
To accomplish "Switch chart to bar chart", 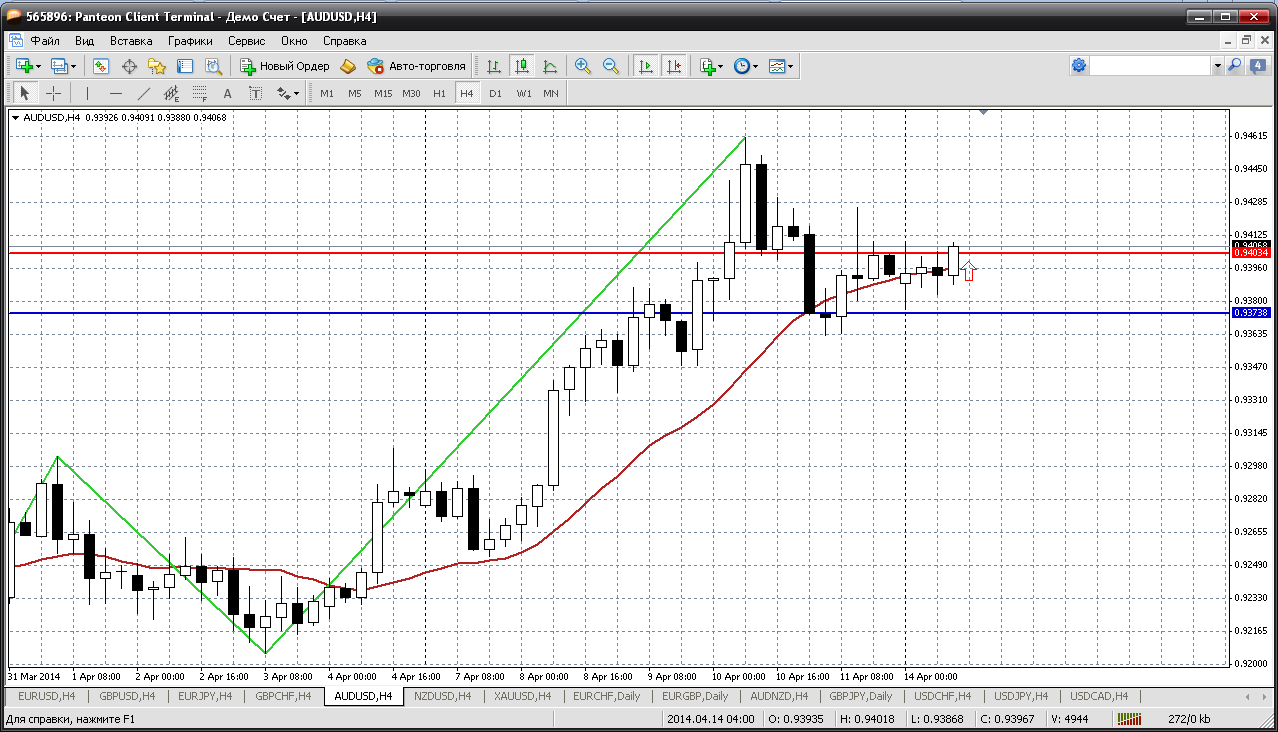I will click(494, 66).
